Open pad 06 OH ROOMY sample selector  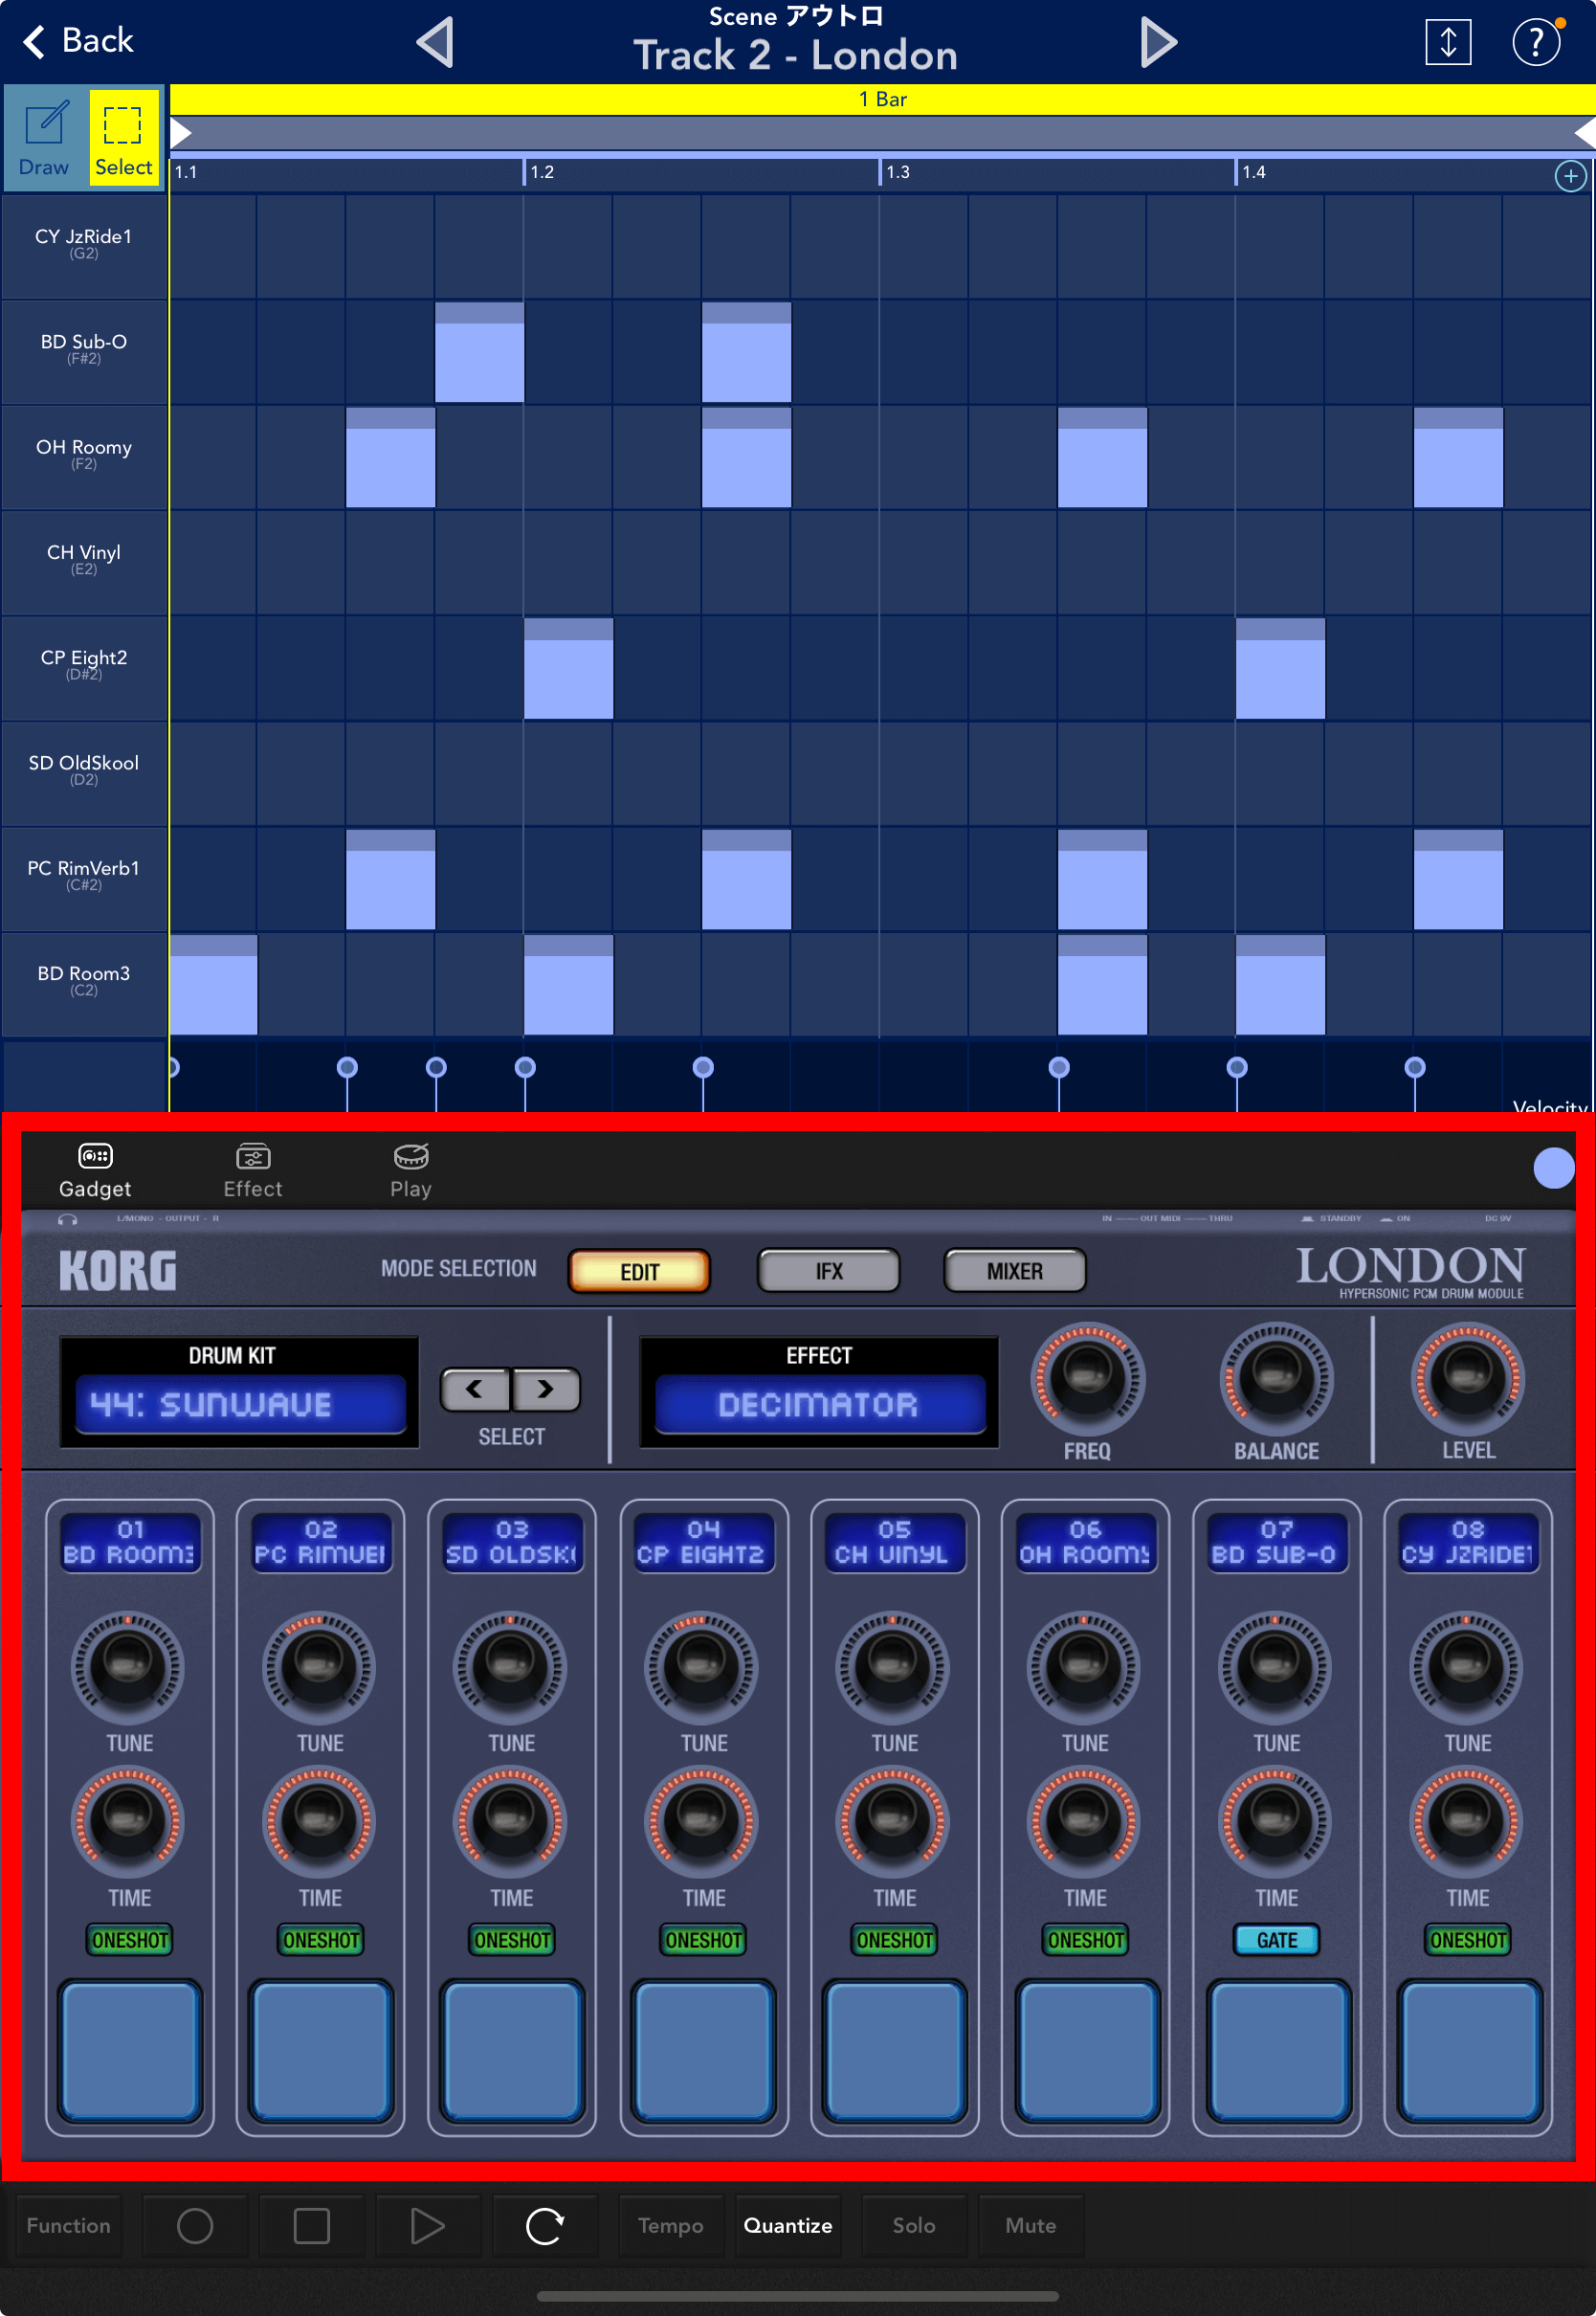(1085, 1542)
